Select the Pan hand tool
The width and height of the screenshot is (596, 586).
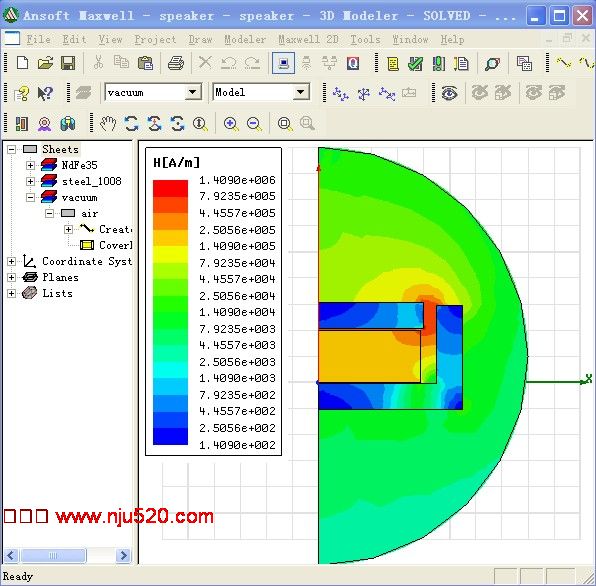pyautogui.click(x=108, y=124)
